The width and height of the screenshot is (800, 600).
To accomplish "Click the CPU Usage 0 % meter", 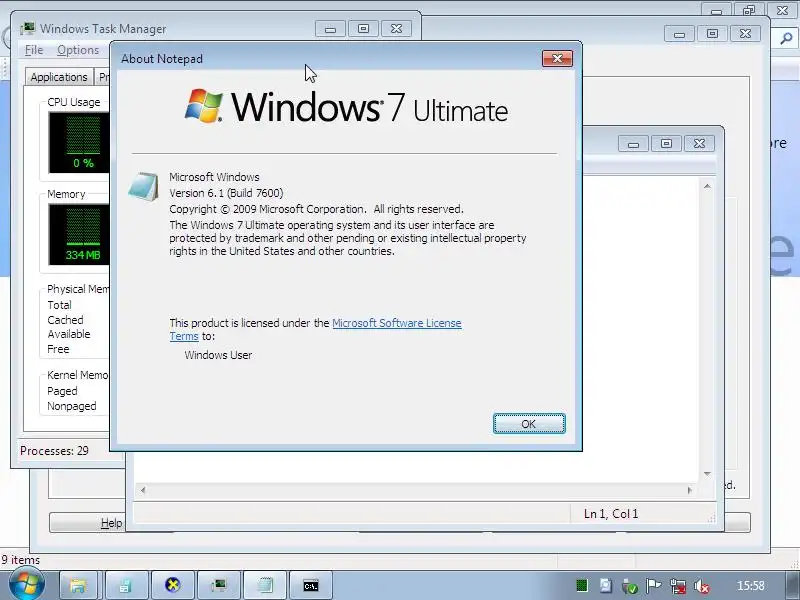I will pyautogui.click(x=79, y=142).
